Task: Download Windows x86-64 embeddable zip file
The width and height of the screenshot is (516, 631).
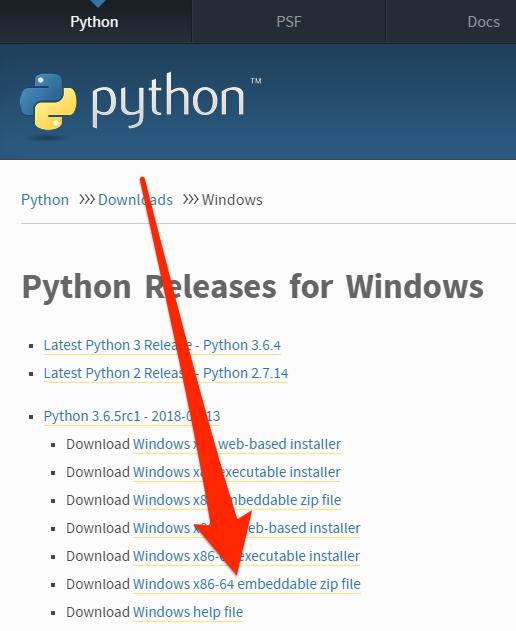Action: 247,584
